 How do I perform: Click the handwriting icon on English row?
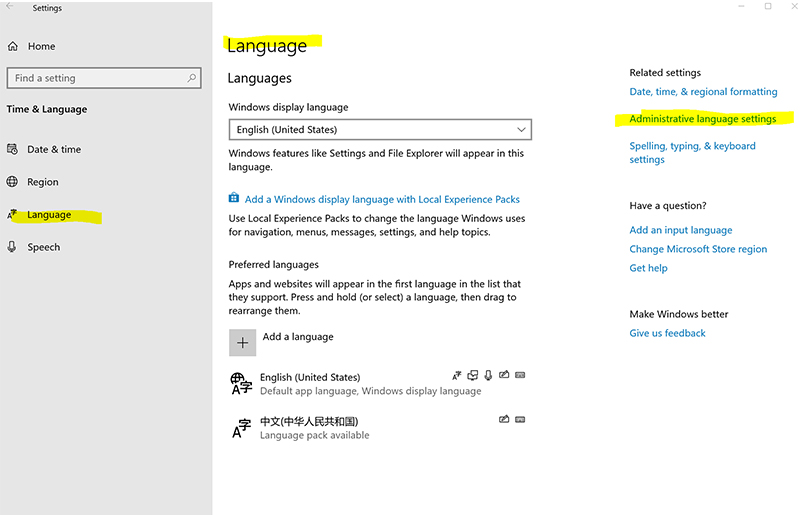point(504,375)
